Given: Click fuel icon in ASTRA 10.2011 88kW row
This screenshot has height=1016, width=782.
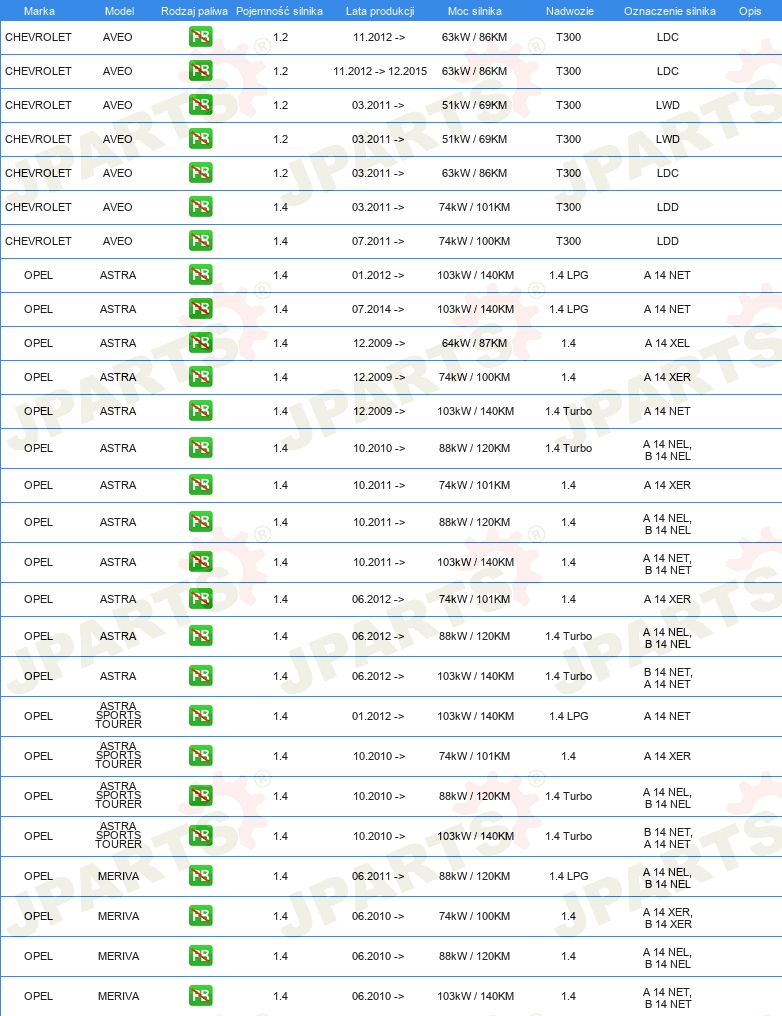Looking at the screenshot, I should (201, 522).
